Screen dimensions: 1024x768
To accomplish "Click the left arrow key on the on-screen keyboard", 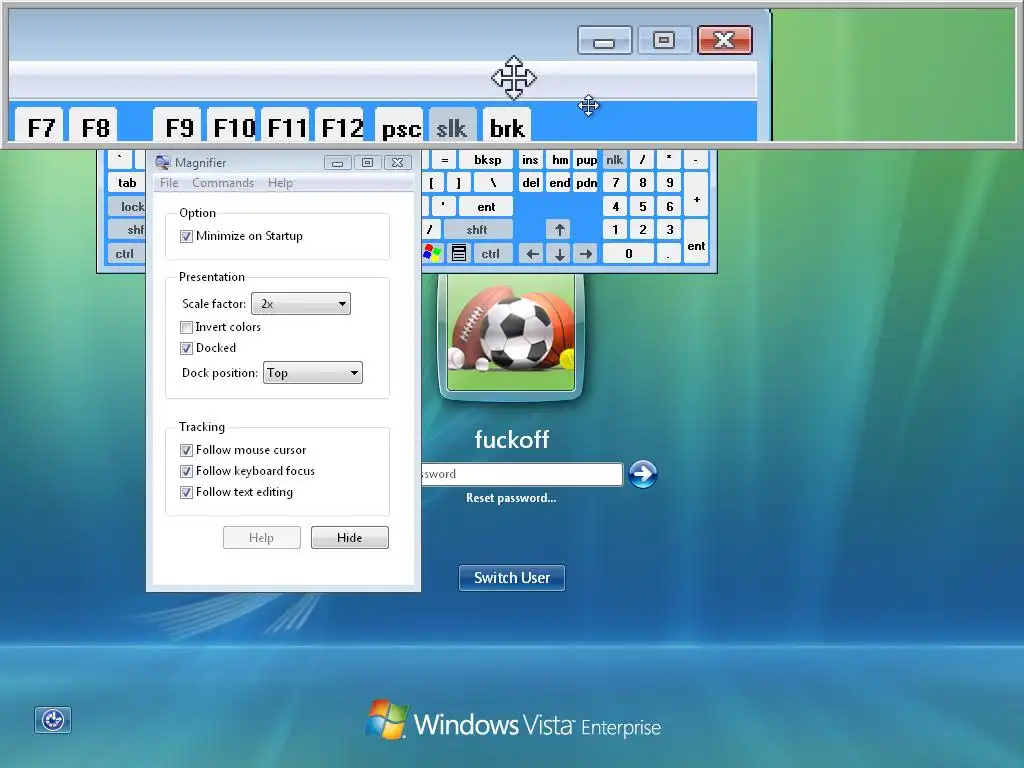I will click(x=532, y=253).
